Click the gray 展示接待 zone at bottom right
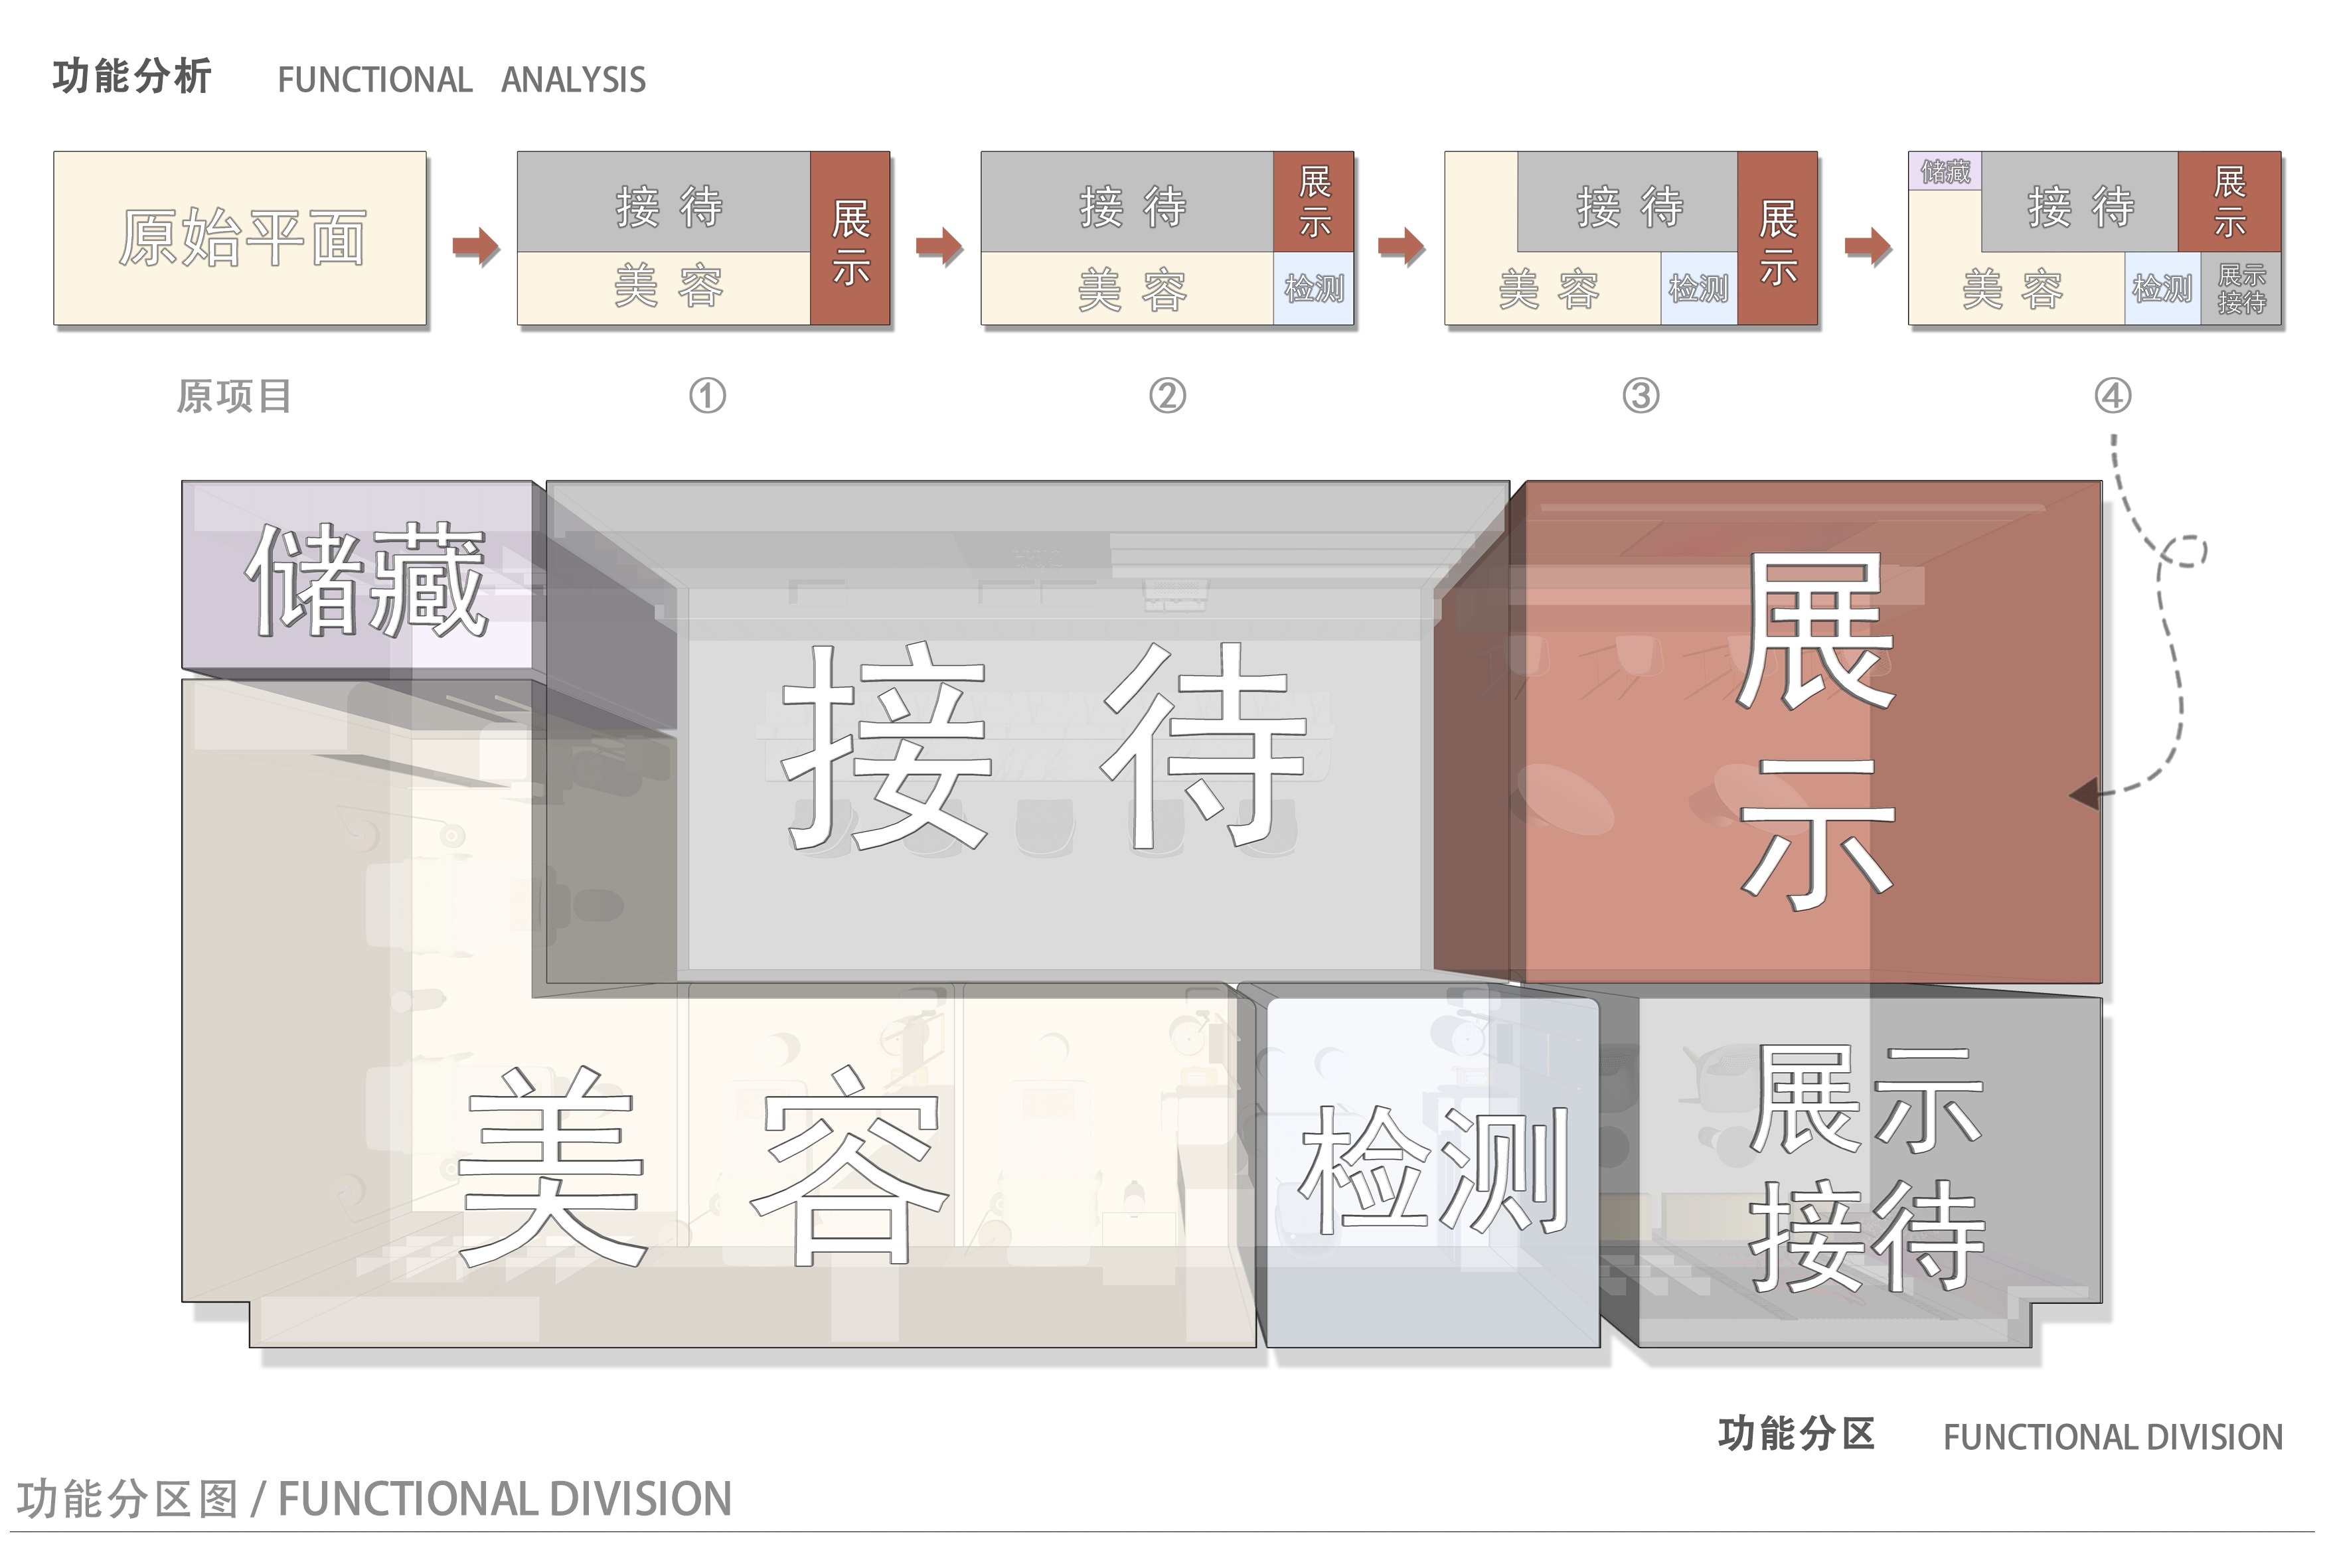Viewport: 2329px width, 1568px height. click(x=1865, y=1165)
